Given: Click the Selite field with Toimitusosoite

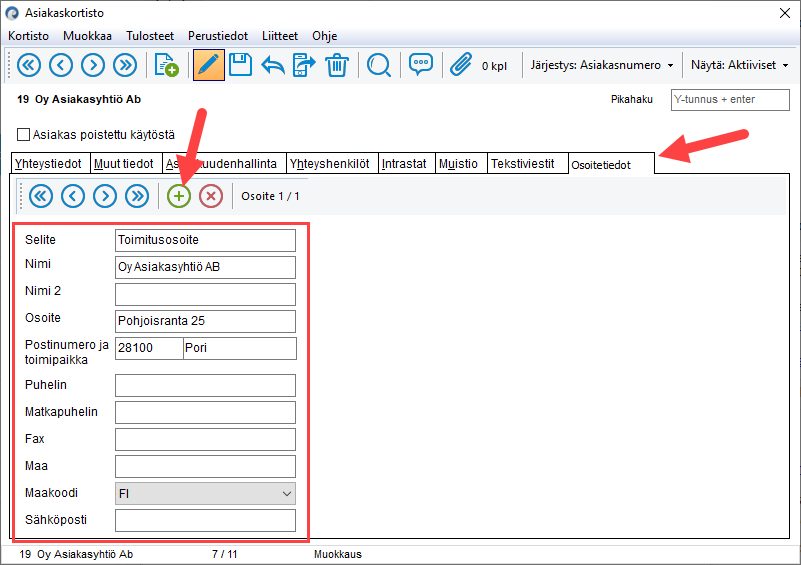Looking at the screenshot, I should coord(205,240).
